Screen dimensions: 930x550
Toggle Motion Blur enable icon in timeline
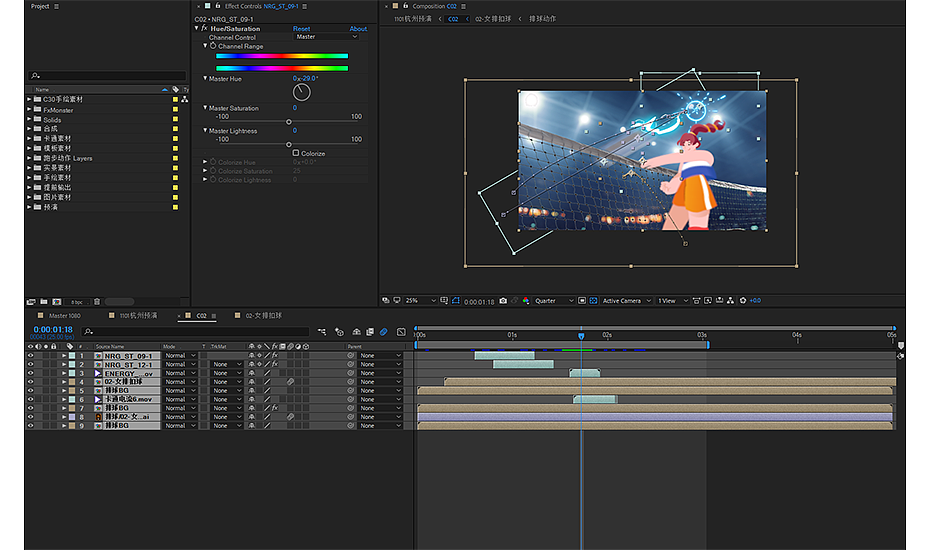[x=384, y=332]
